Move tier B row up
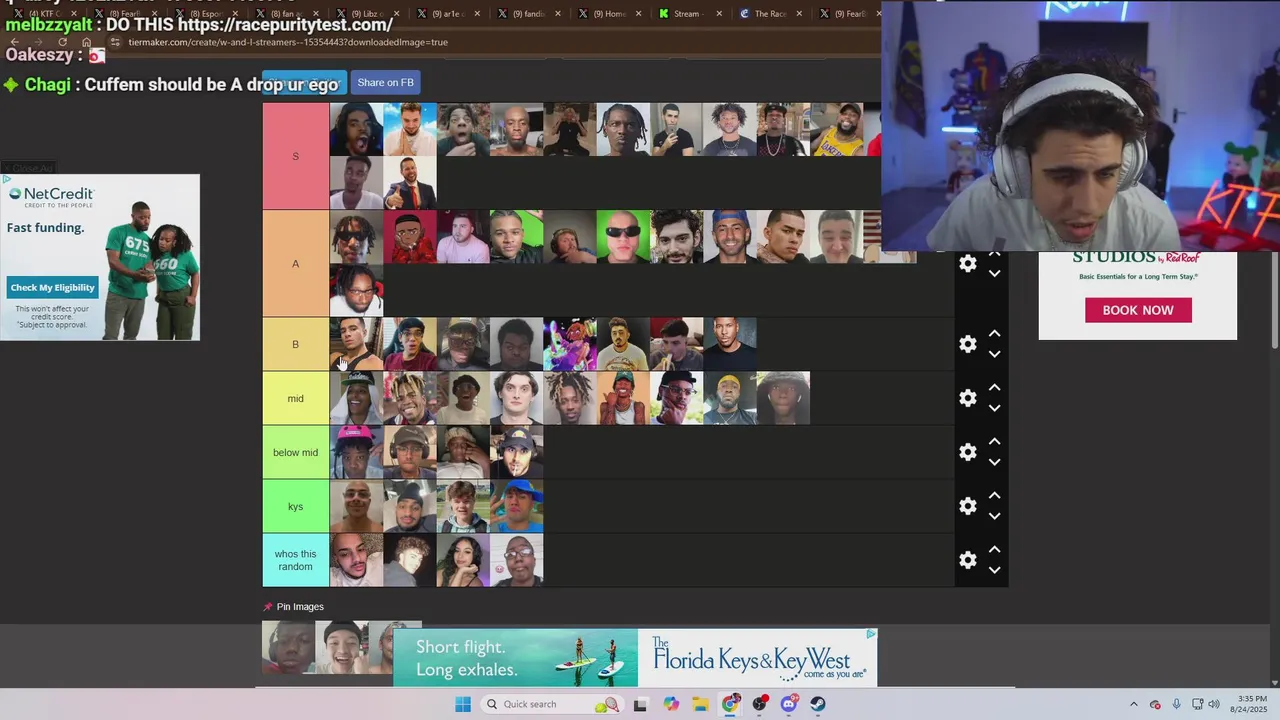This screenshot has height=720, width=1280. (994, 333)
